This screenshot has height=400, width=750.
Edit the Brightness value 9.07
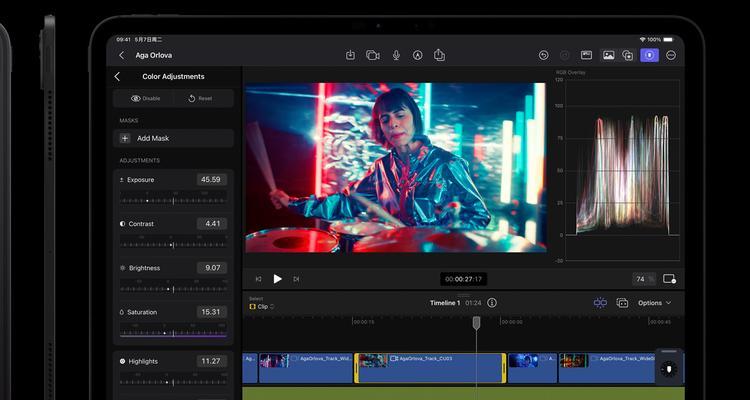(x=212, y=268)
